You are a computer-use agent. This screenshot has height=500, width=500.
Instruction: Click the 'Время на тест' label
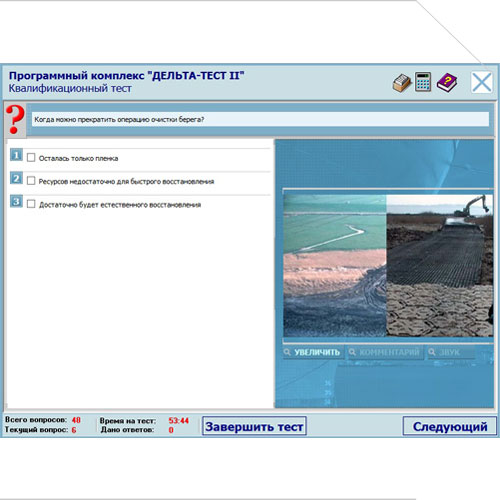click(127, 421)
